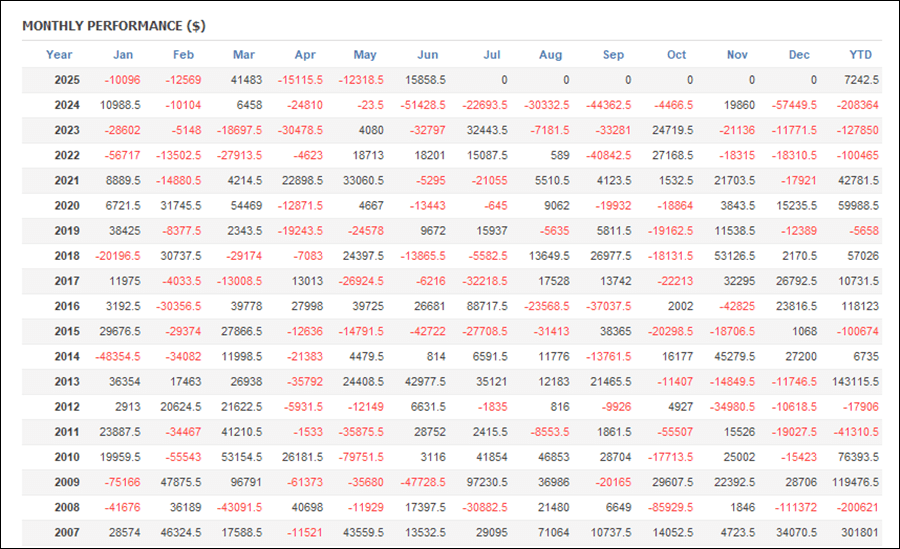This screenshot has height=549, width=900.
Task: Click 2025 March value 41483
Action: click(x=246, y=80)
